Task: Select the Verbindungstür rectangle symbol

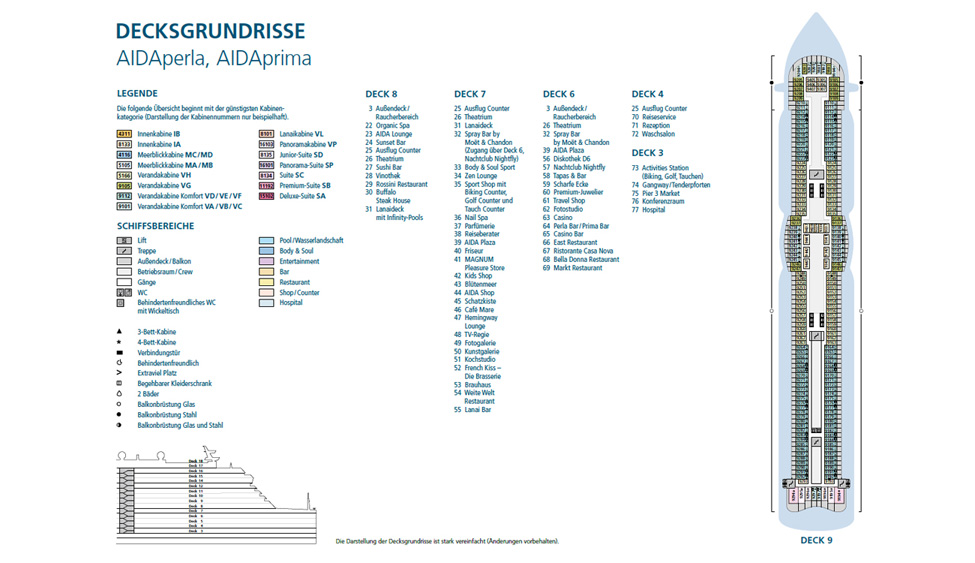Action: click(120, 352)
